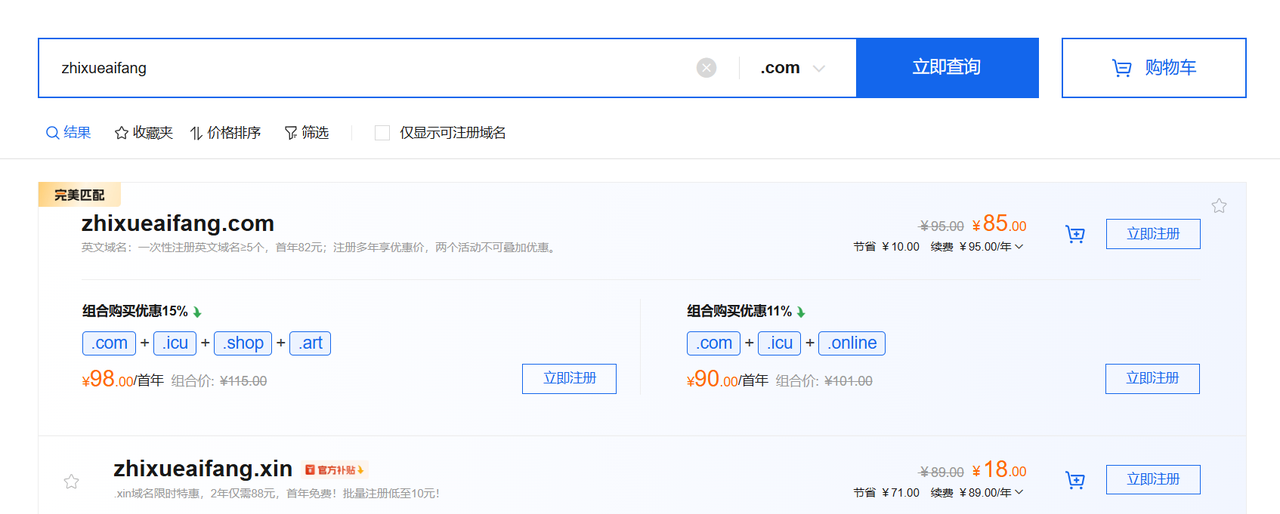Screen dimensions: 1280x514
Task: Select the .shop tag in the bundle
Action: pyautogui.click(x=244, y=343)
